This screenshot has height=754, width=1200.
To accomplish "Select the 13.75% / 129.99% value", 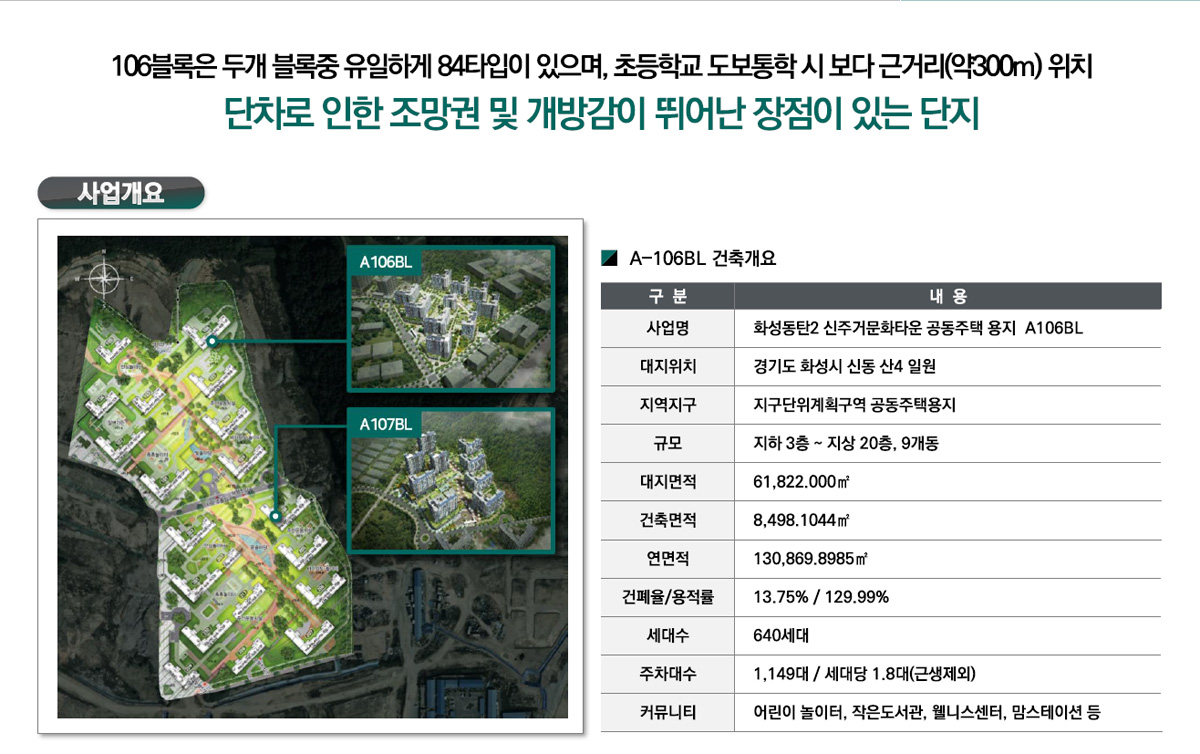I will click(x=820, y=597).
